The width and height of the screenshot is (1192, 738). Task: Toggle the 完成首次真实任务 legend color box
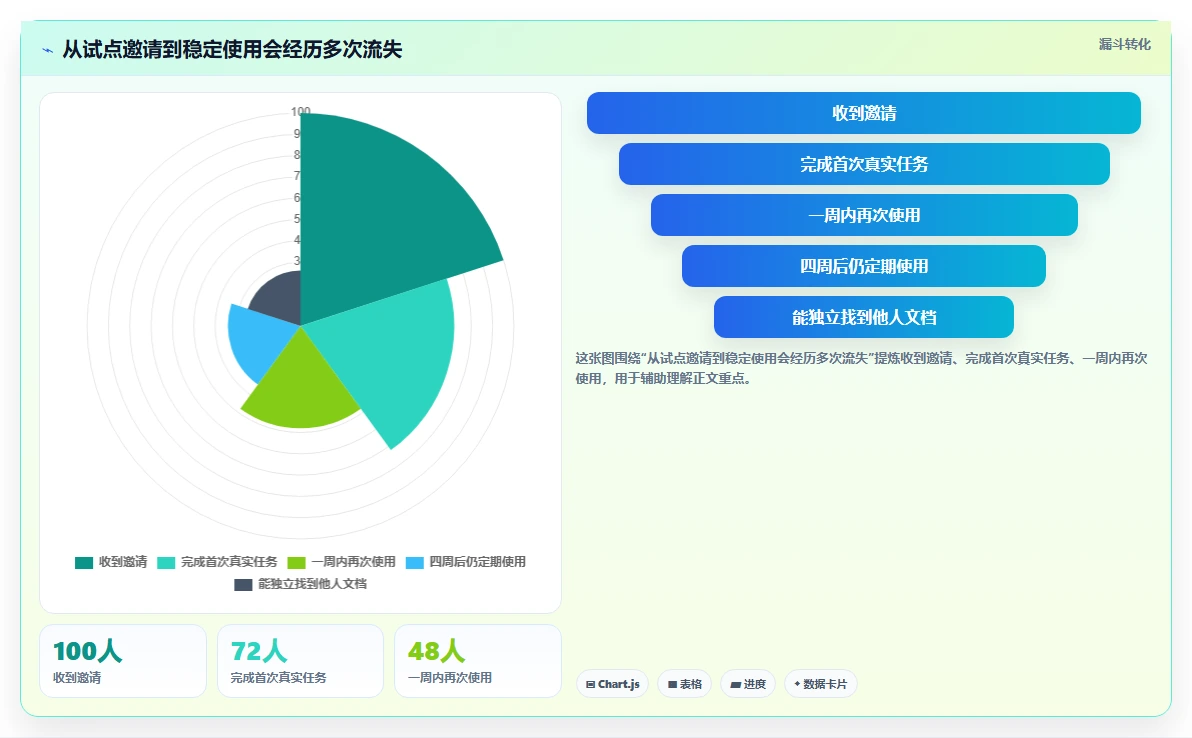click(166, 562)
